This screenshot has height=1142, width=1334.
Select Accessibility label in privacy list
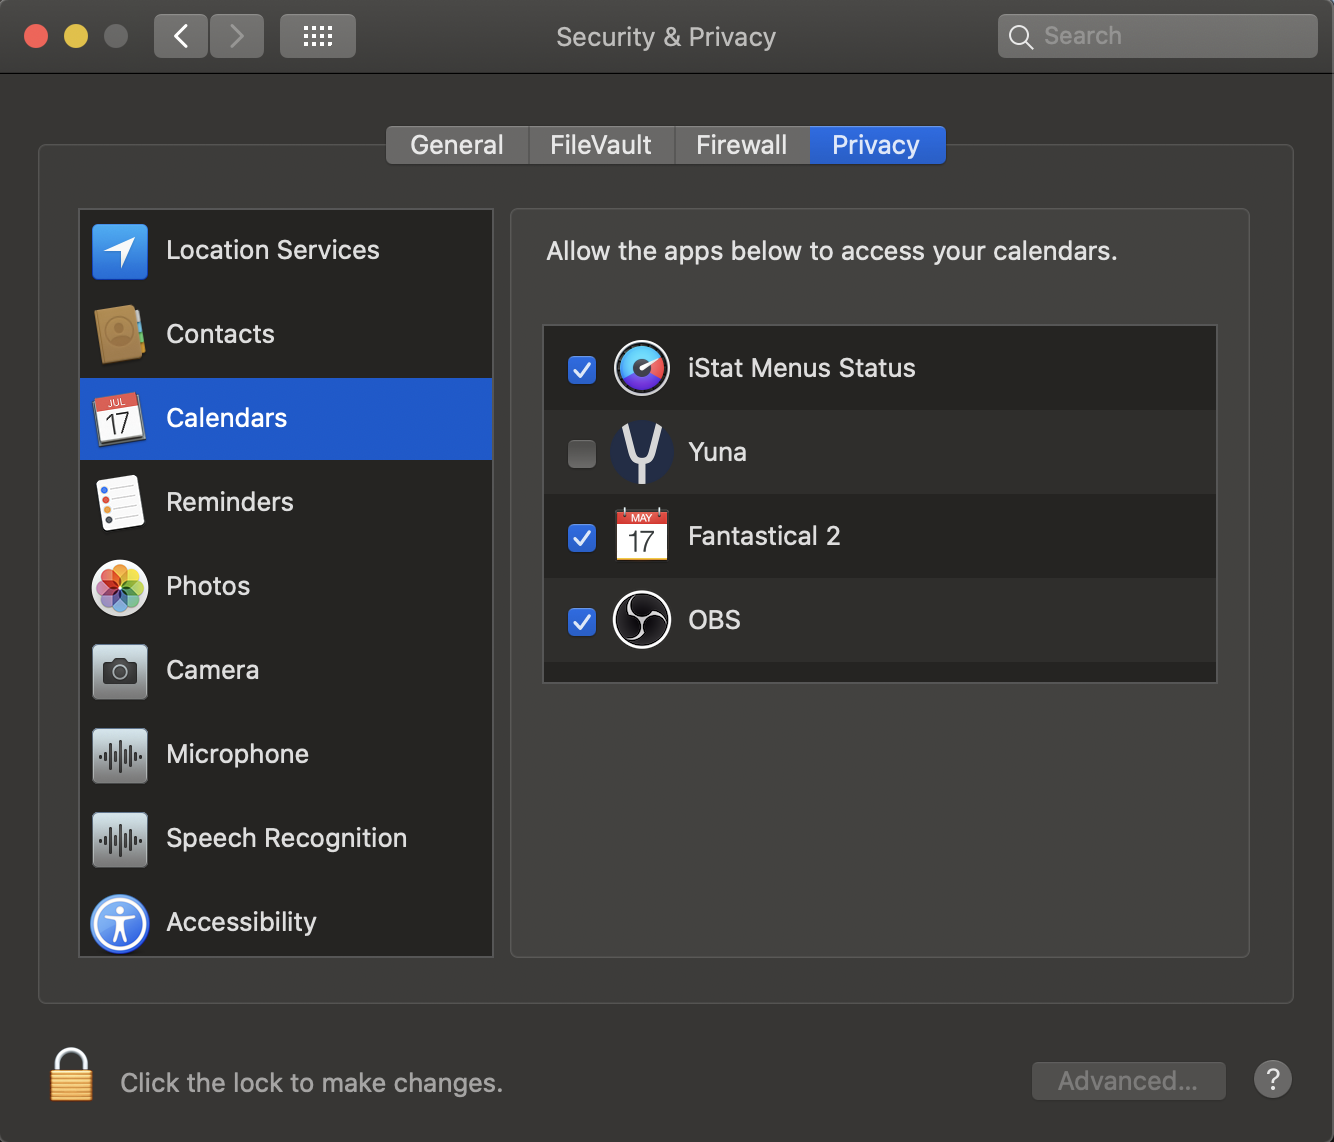(x=241, y=922)
